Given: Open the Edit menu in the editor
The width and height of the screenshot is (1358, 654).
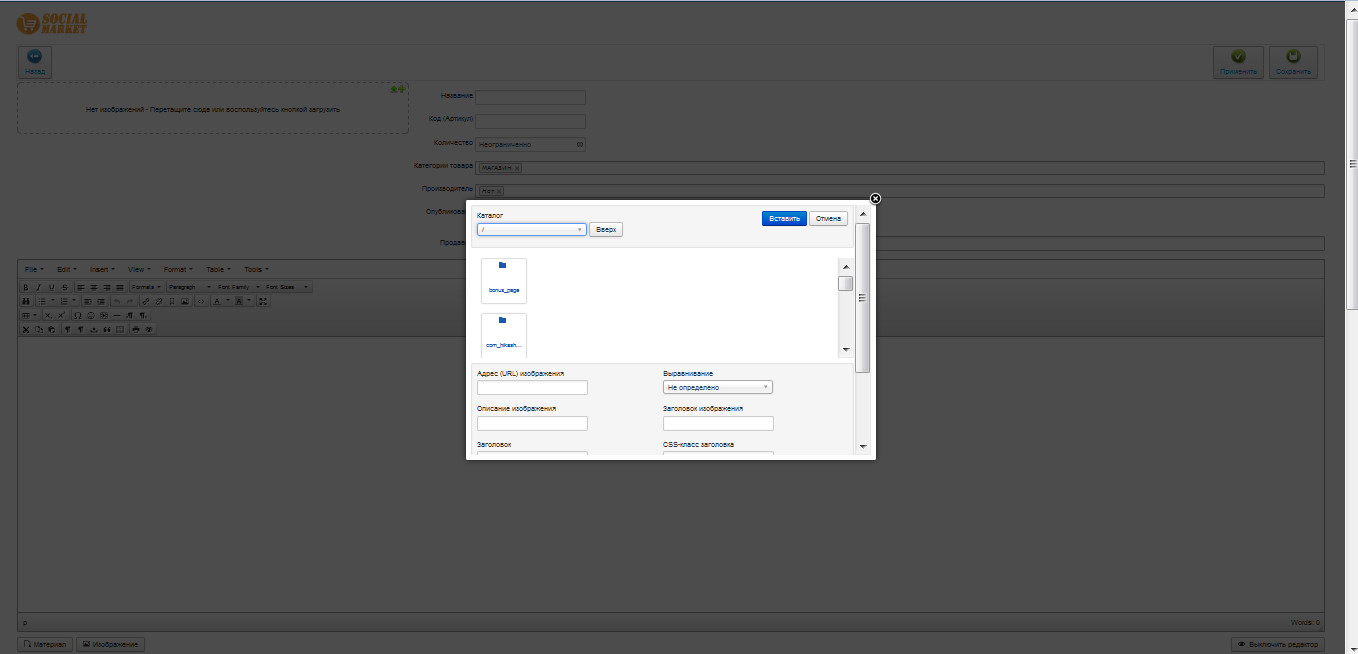Looking at the screenshot, I should (x=67, y=269).
